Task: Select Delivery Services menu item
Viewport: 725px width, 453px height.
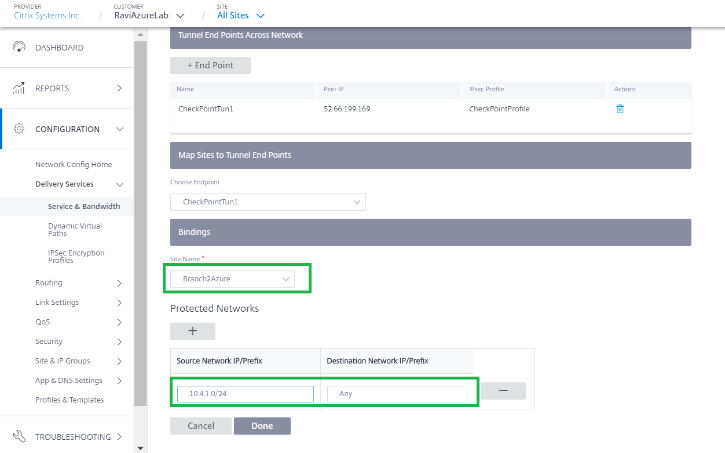Action: tap(64, 184)
